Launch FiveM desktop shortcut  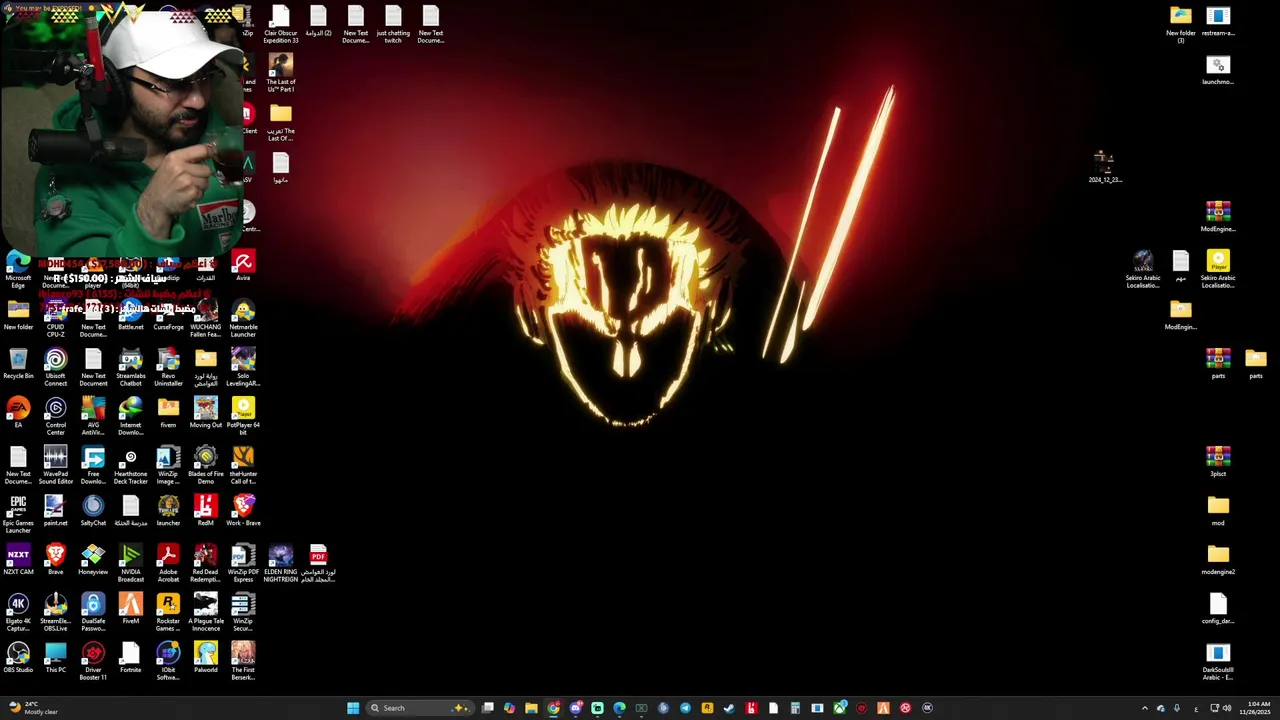pos(131,609)
